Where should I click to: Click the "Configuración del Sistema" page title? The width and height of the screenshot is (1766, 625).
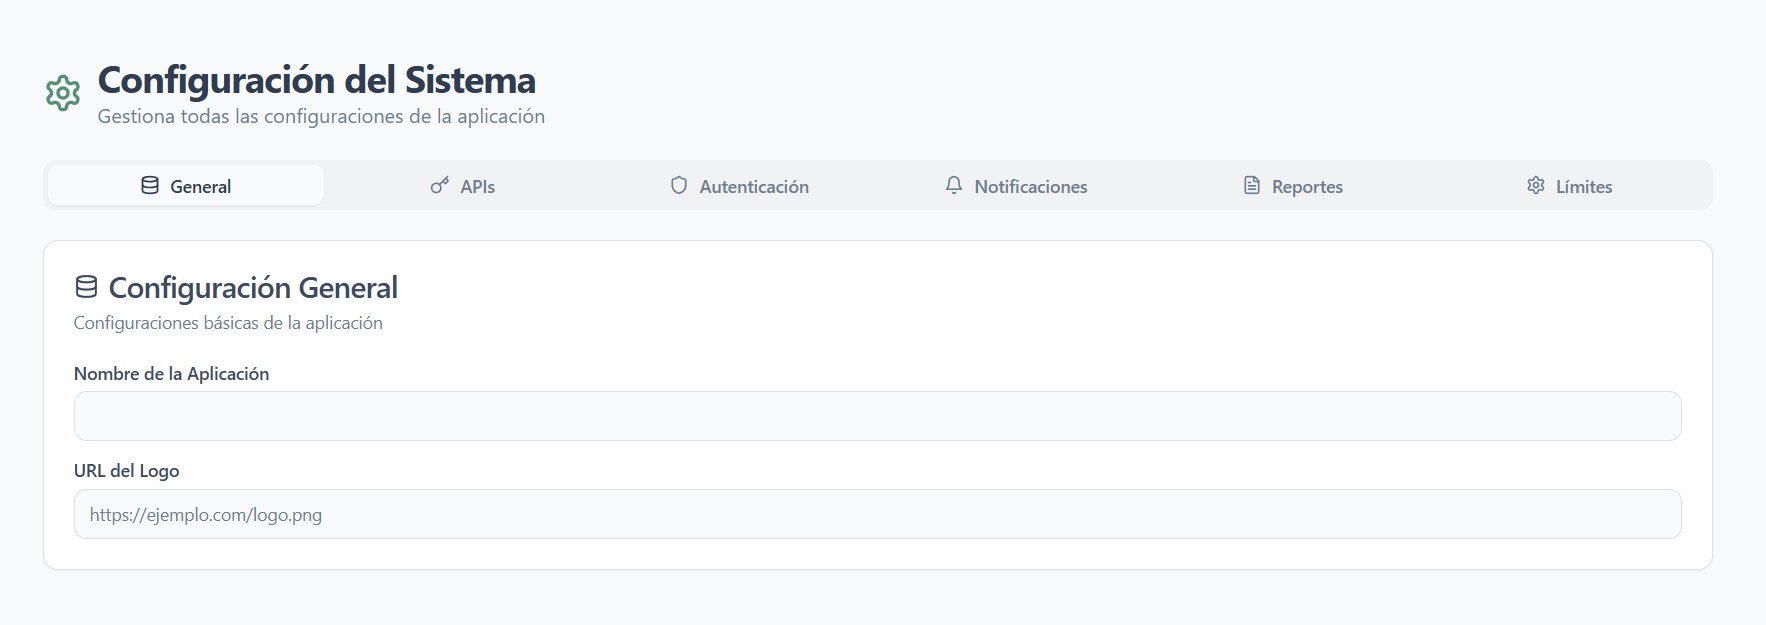point(317,80)
